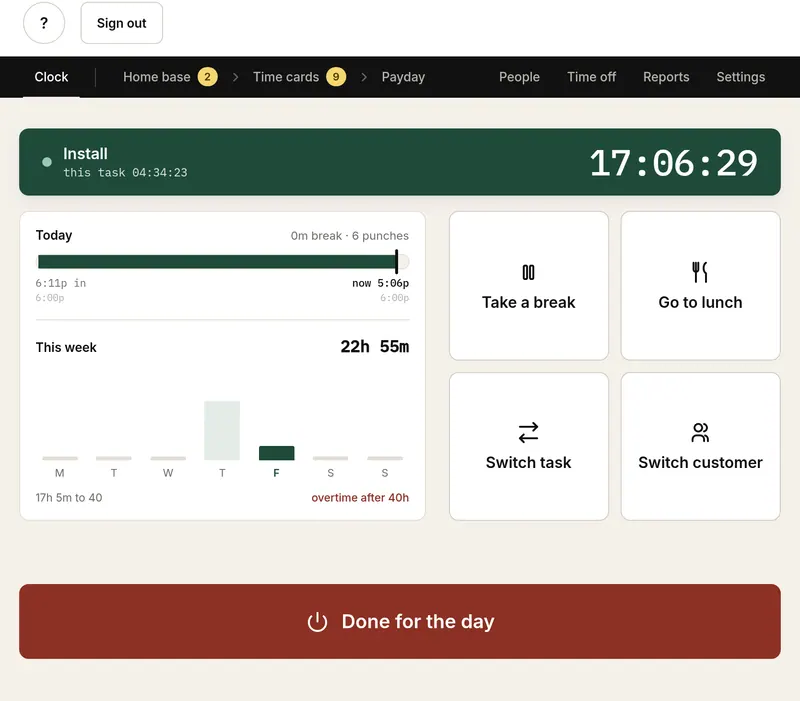Go to the Payday section
The height and width of the screenshot is (701, 800).
(x=403, y=77)
